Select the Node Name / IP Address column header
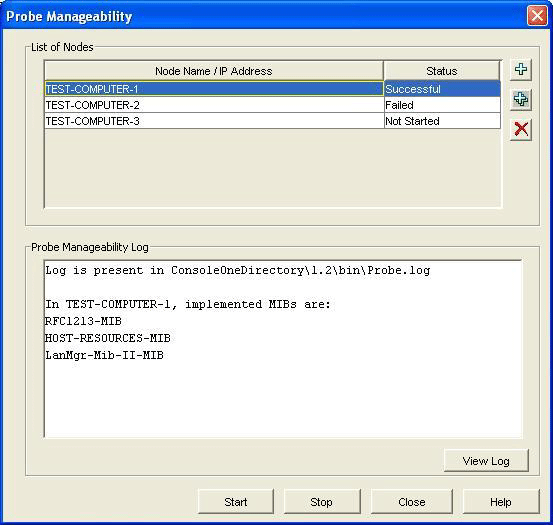The image size is (553, 525). click(x=214, y=71)
